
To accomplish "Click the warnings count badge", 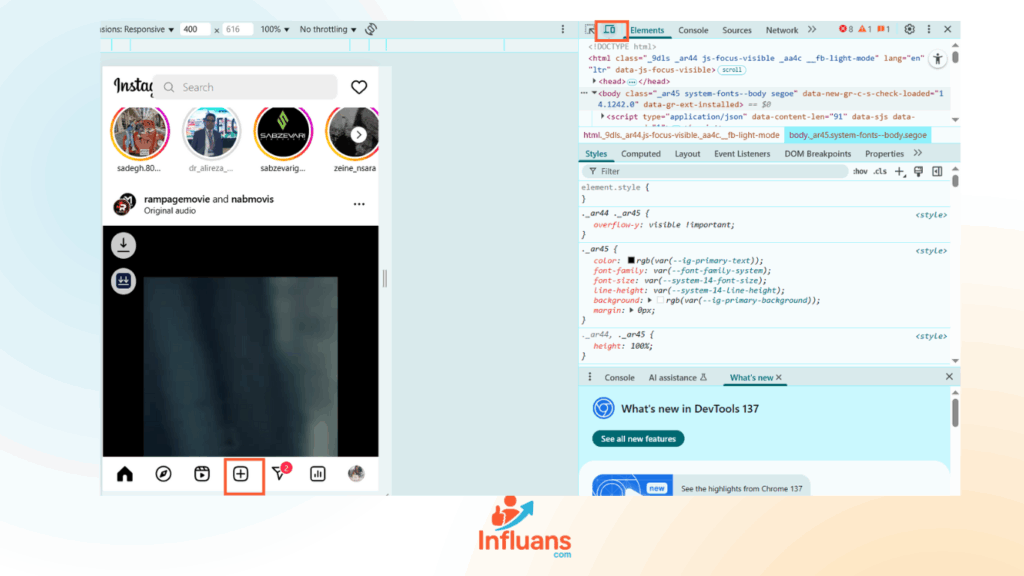I will pyautogui.click(x=865, y=29).
